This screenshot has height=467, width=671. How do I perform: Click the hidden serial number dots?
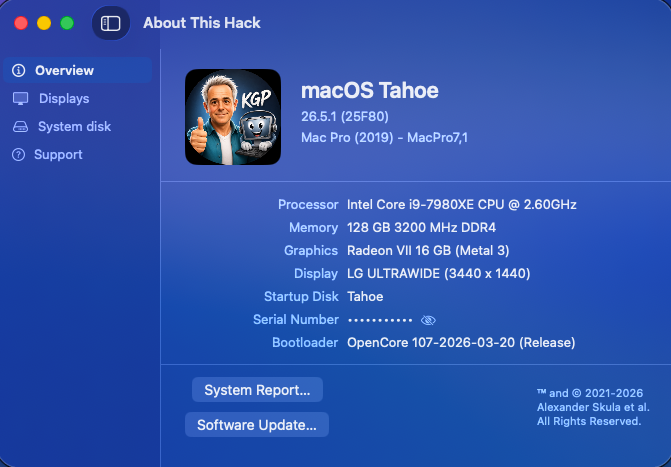tap(380, 320)
